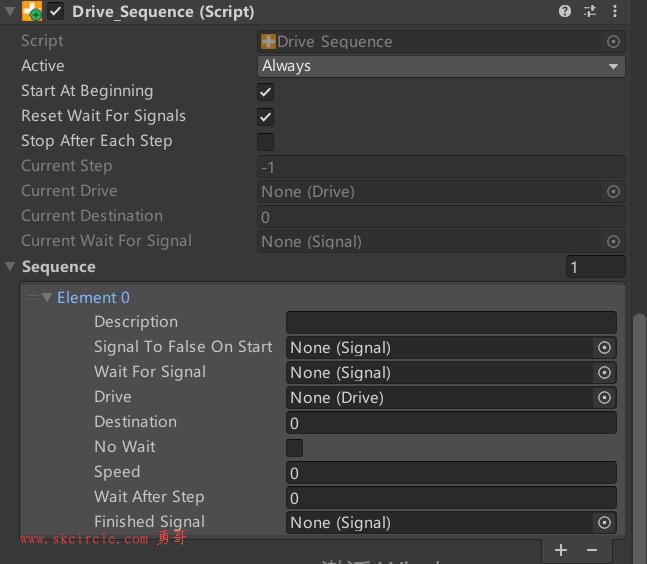
Task: Enable Stop After Each Step checkbox
Action: click(x=265, y=142)
